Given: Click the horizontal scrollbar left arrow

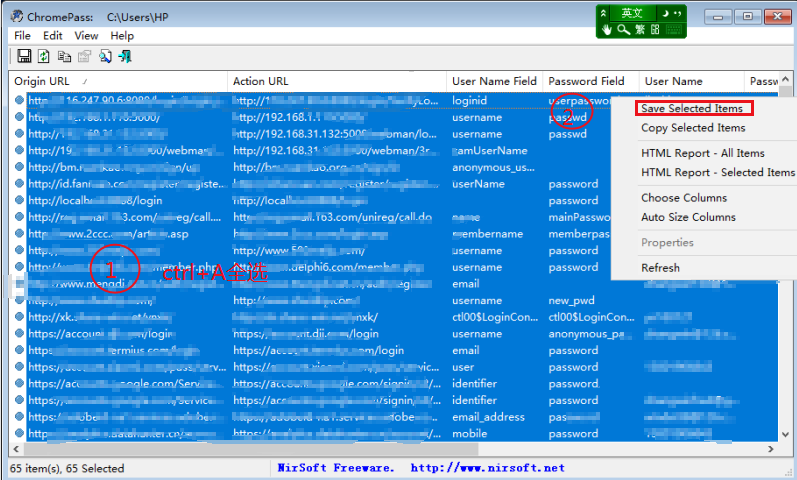Looking at the screenshot, I should tap(16, 449).
